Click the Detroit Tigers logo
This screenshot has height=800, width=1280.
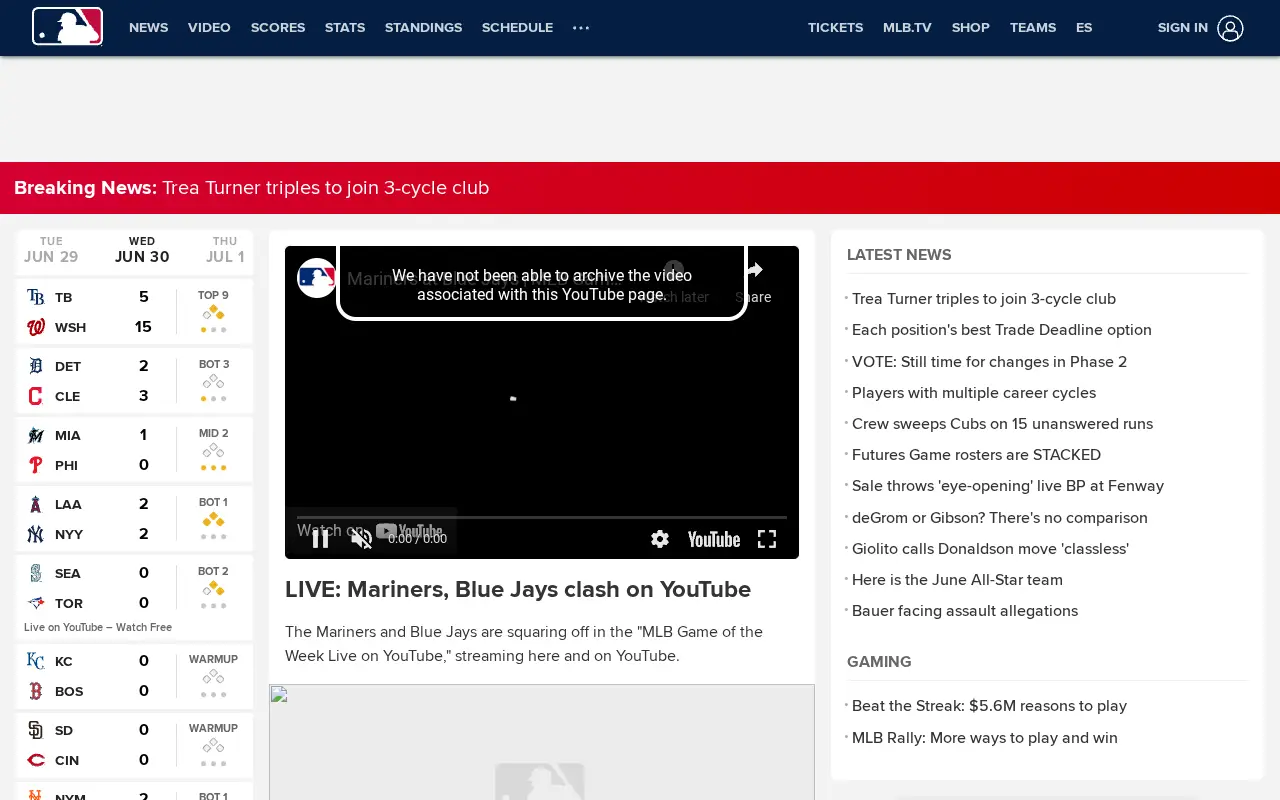coord(36,366)
